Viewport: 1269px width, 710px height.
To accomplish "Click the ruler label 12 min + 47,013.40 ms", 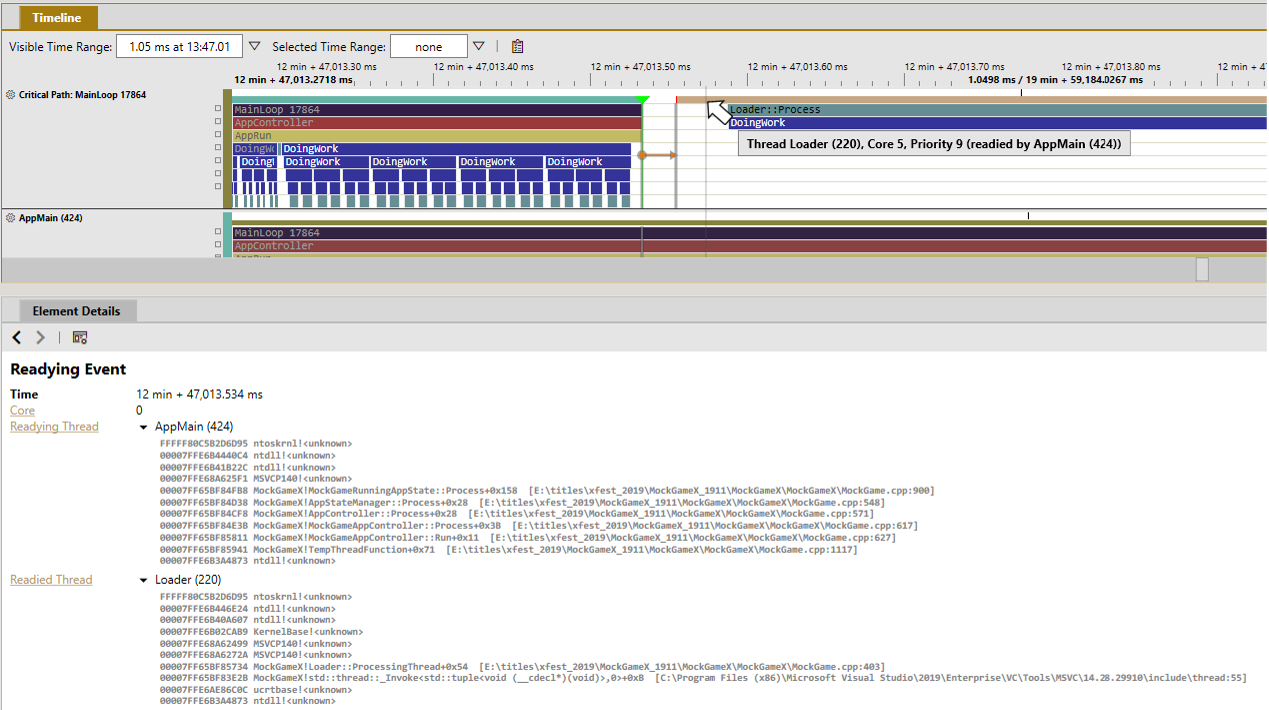I will pos(483,67).
